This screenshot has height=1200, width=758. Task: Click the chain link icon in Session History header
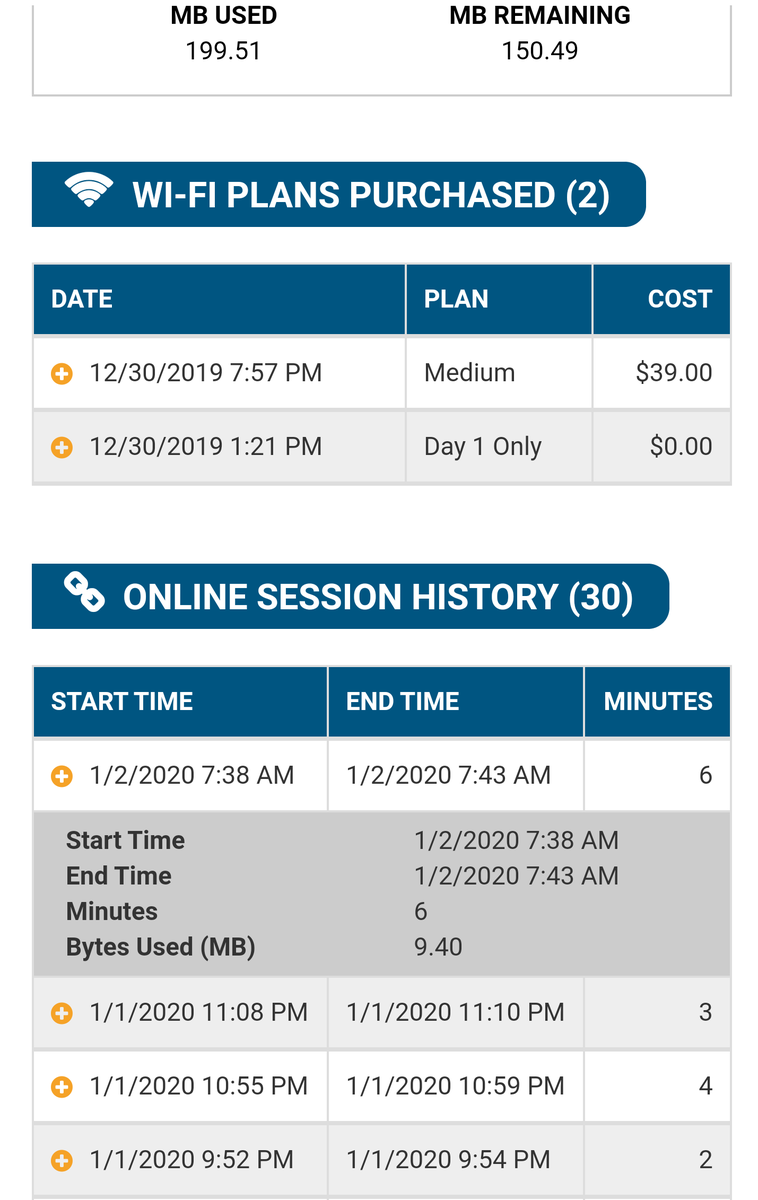[84, 593]
